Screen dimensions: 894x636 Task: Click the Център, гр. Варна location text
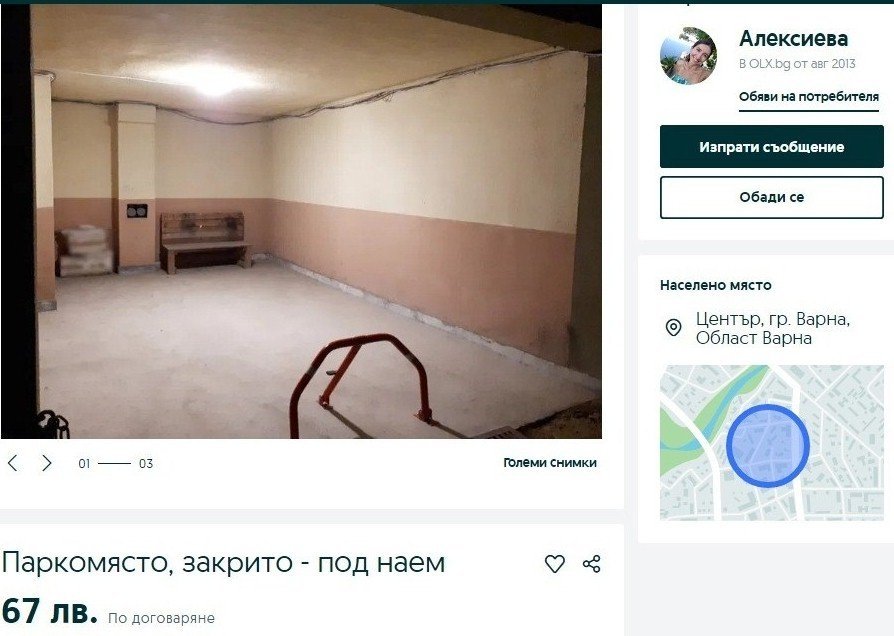pos(773,329)
